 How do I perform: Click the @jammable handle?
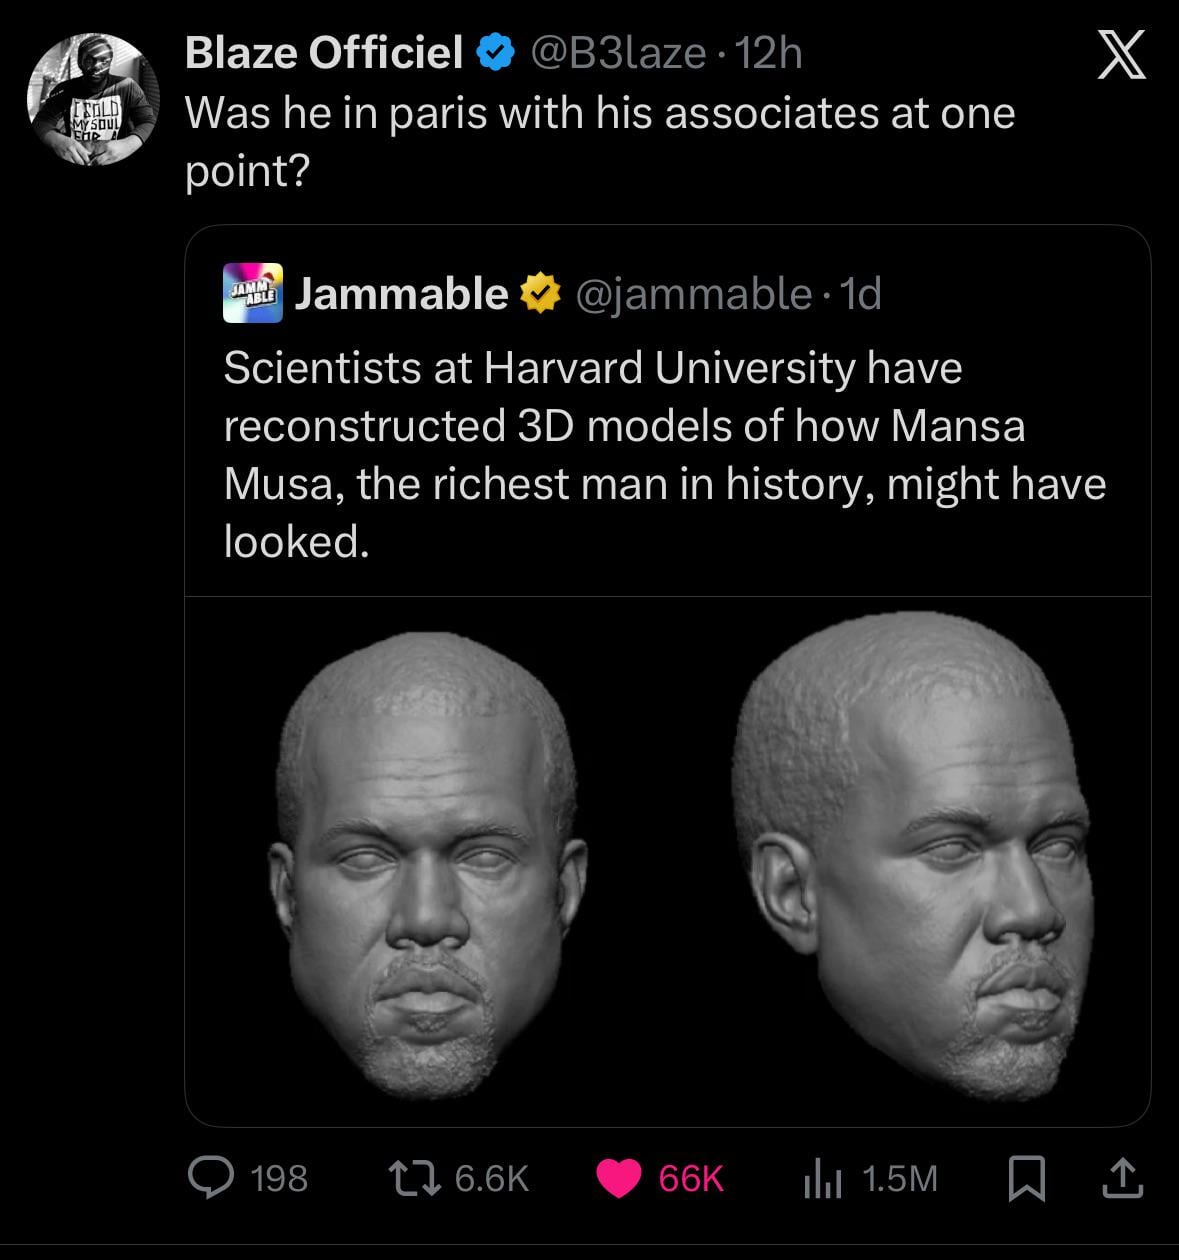694,293
